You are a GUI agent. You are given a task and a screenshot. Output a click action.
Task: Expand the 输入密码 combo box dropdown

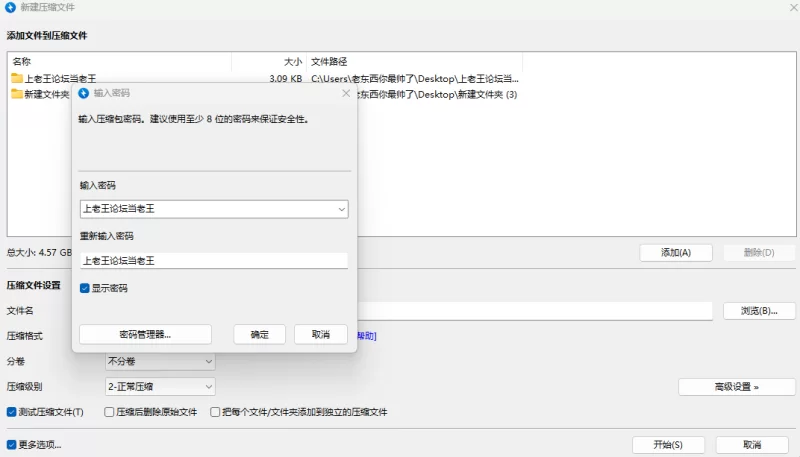[x=341, y=209]
